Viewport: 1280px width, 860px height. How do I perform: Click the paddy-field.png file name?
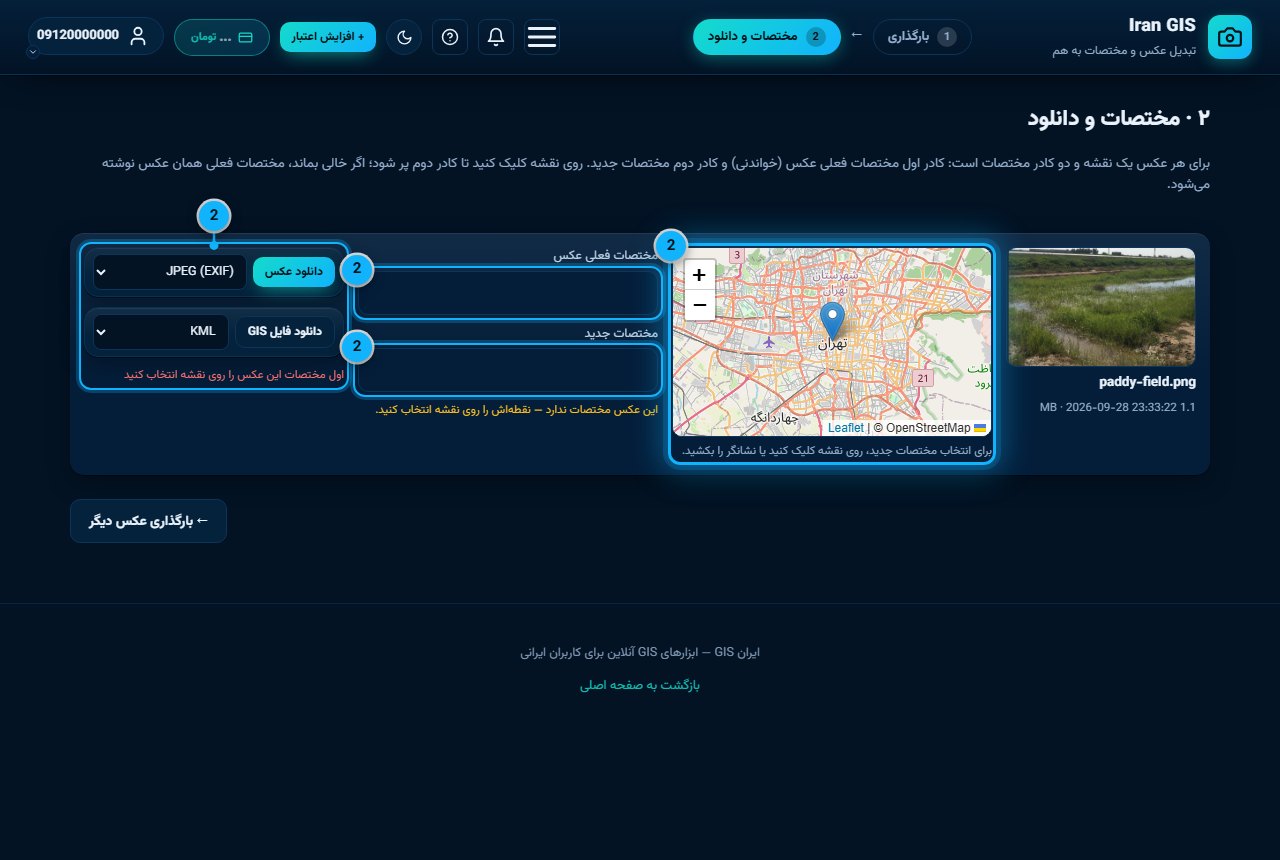pos(1147,382)
